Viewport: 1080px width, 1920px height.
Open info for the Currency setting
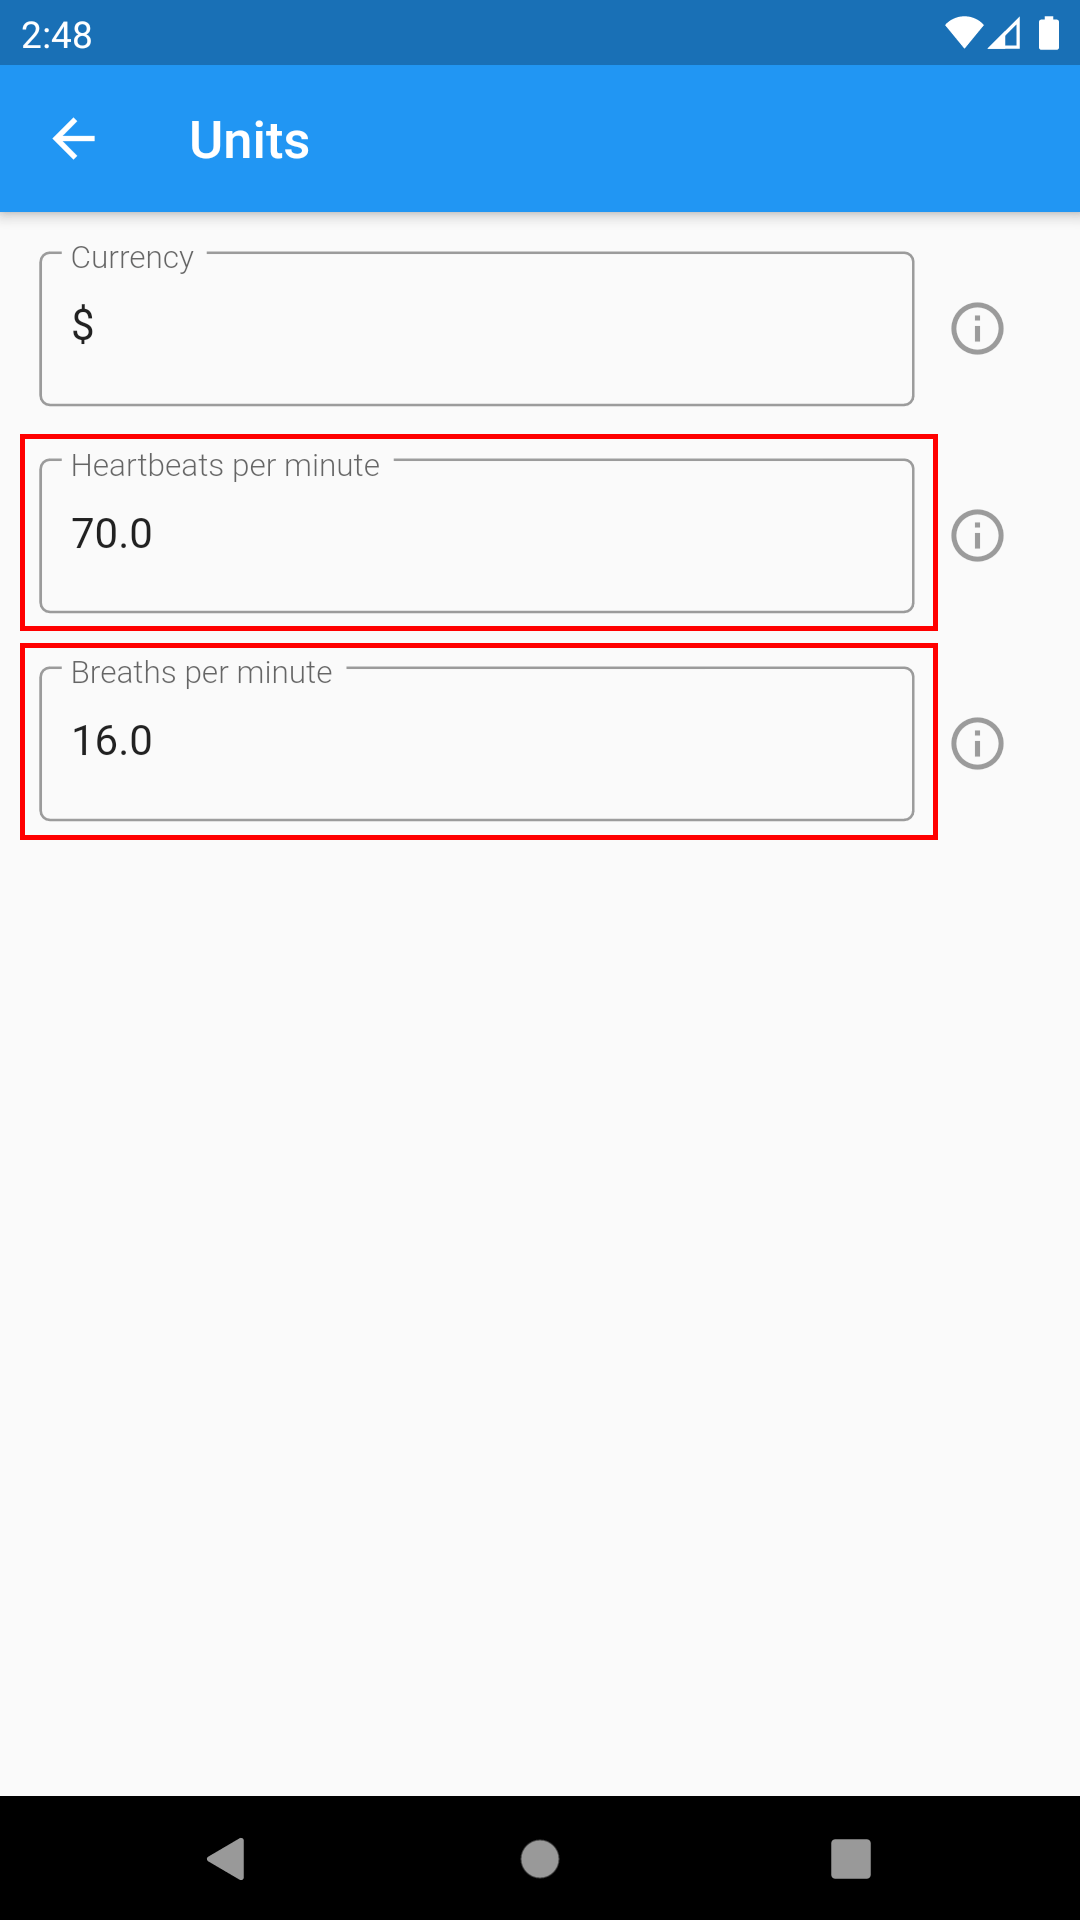point(976,329)
